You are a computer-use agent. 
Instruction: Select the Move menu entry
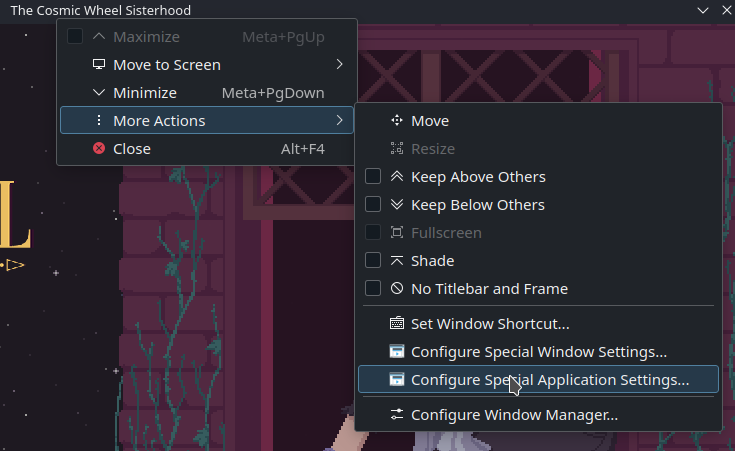[538, 120]
